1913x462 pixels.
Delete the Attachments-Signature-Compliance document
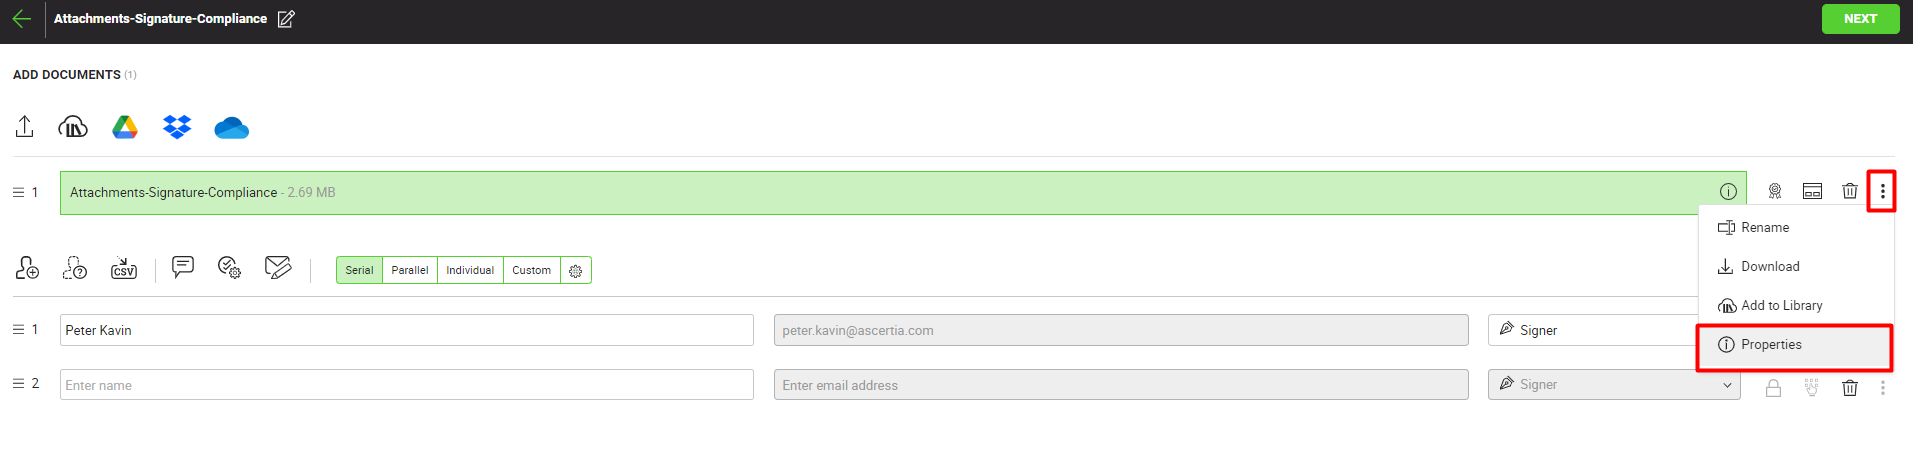tap(1849, 191)
